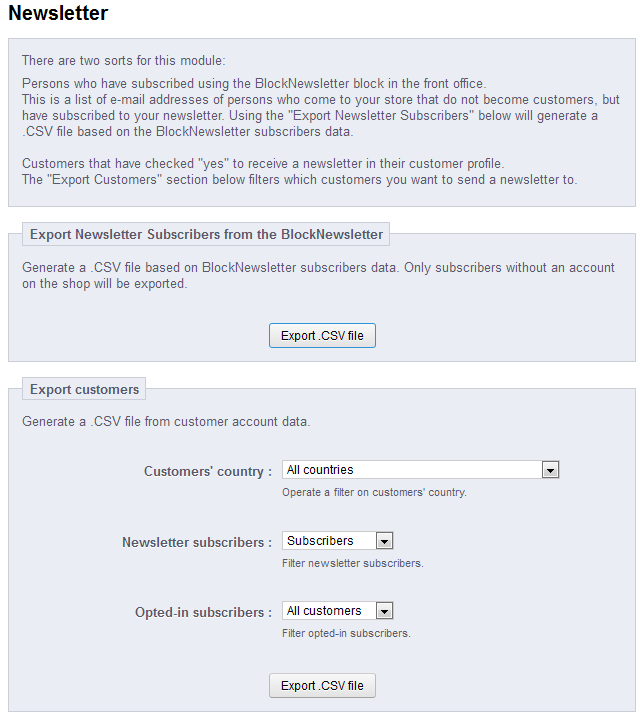Viewport: 642px width, 720px height.
Task: Click "Generate a .CSV file from customer account data" text
Action: pyautogui.click(x=166, y=422)
